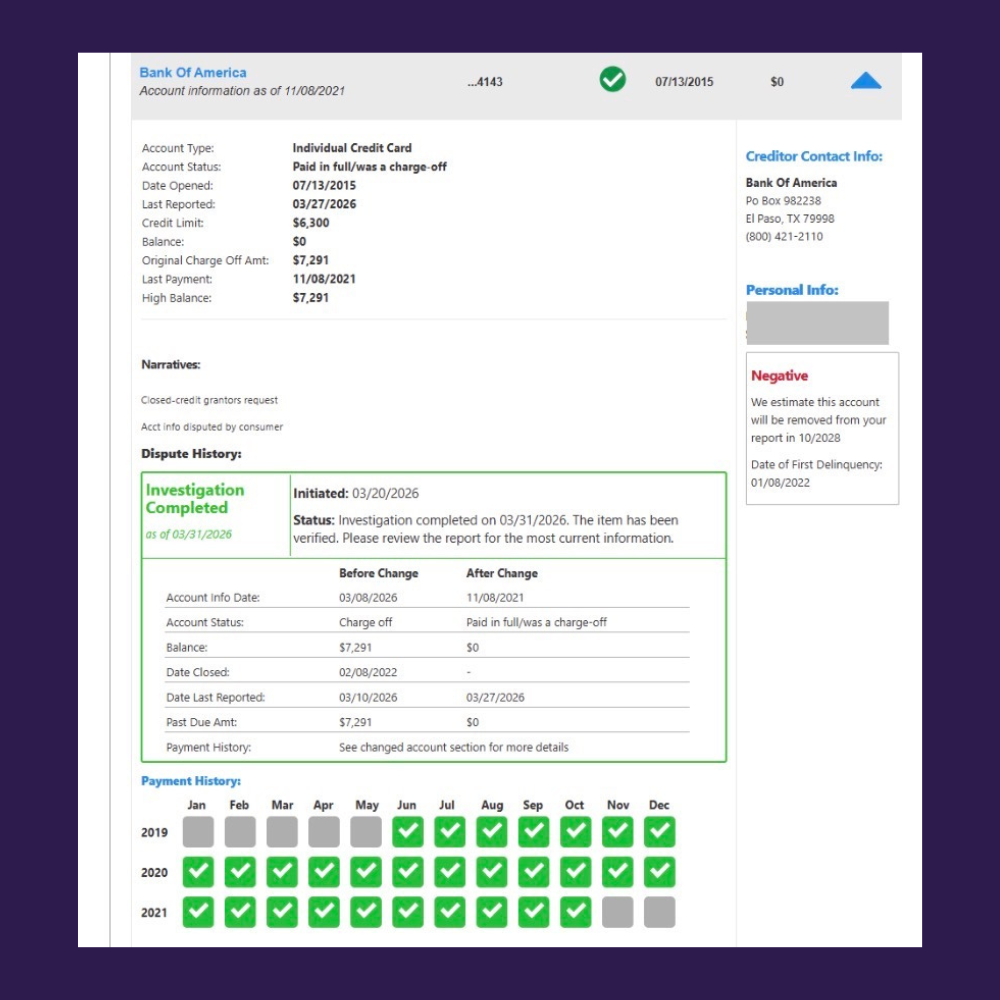Click the grey May 2019 payment box
1000x1000 pixels.
click(x=366, y=832)
